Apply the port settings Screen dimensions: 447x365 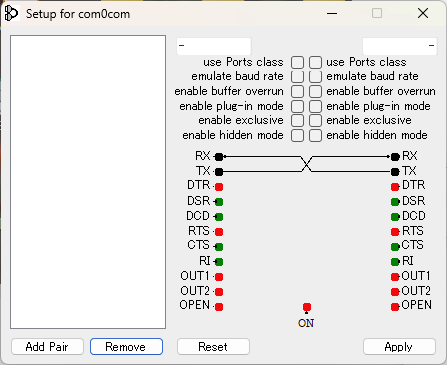[x=399, y=347]
